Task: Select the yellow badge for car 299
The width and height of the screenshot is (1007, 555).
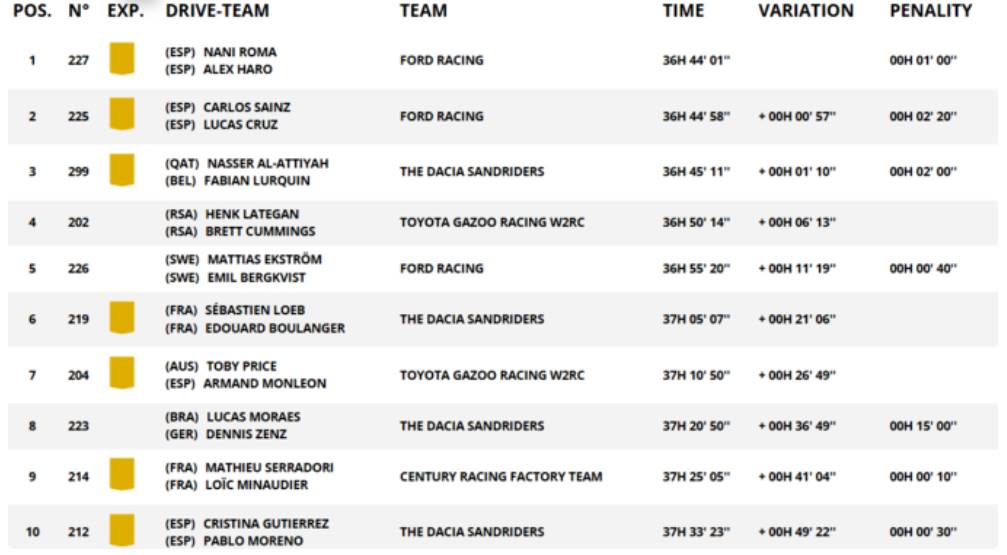Action: click(x=122, y=170)
